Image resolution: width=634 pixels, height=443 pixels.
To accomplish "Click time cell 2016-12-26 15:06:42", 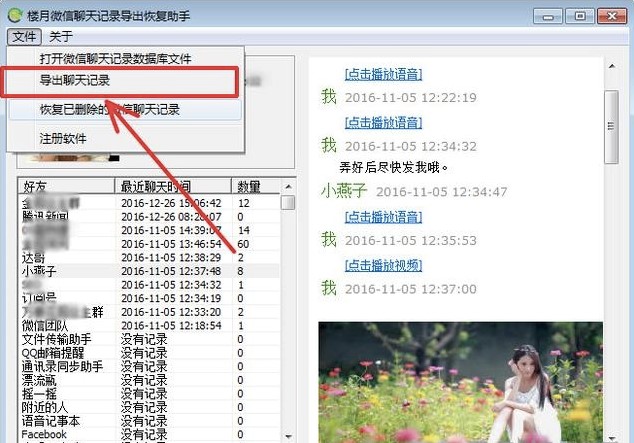I will 171,203.
